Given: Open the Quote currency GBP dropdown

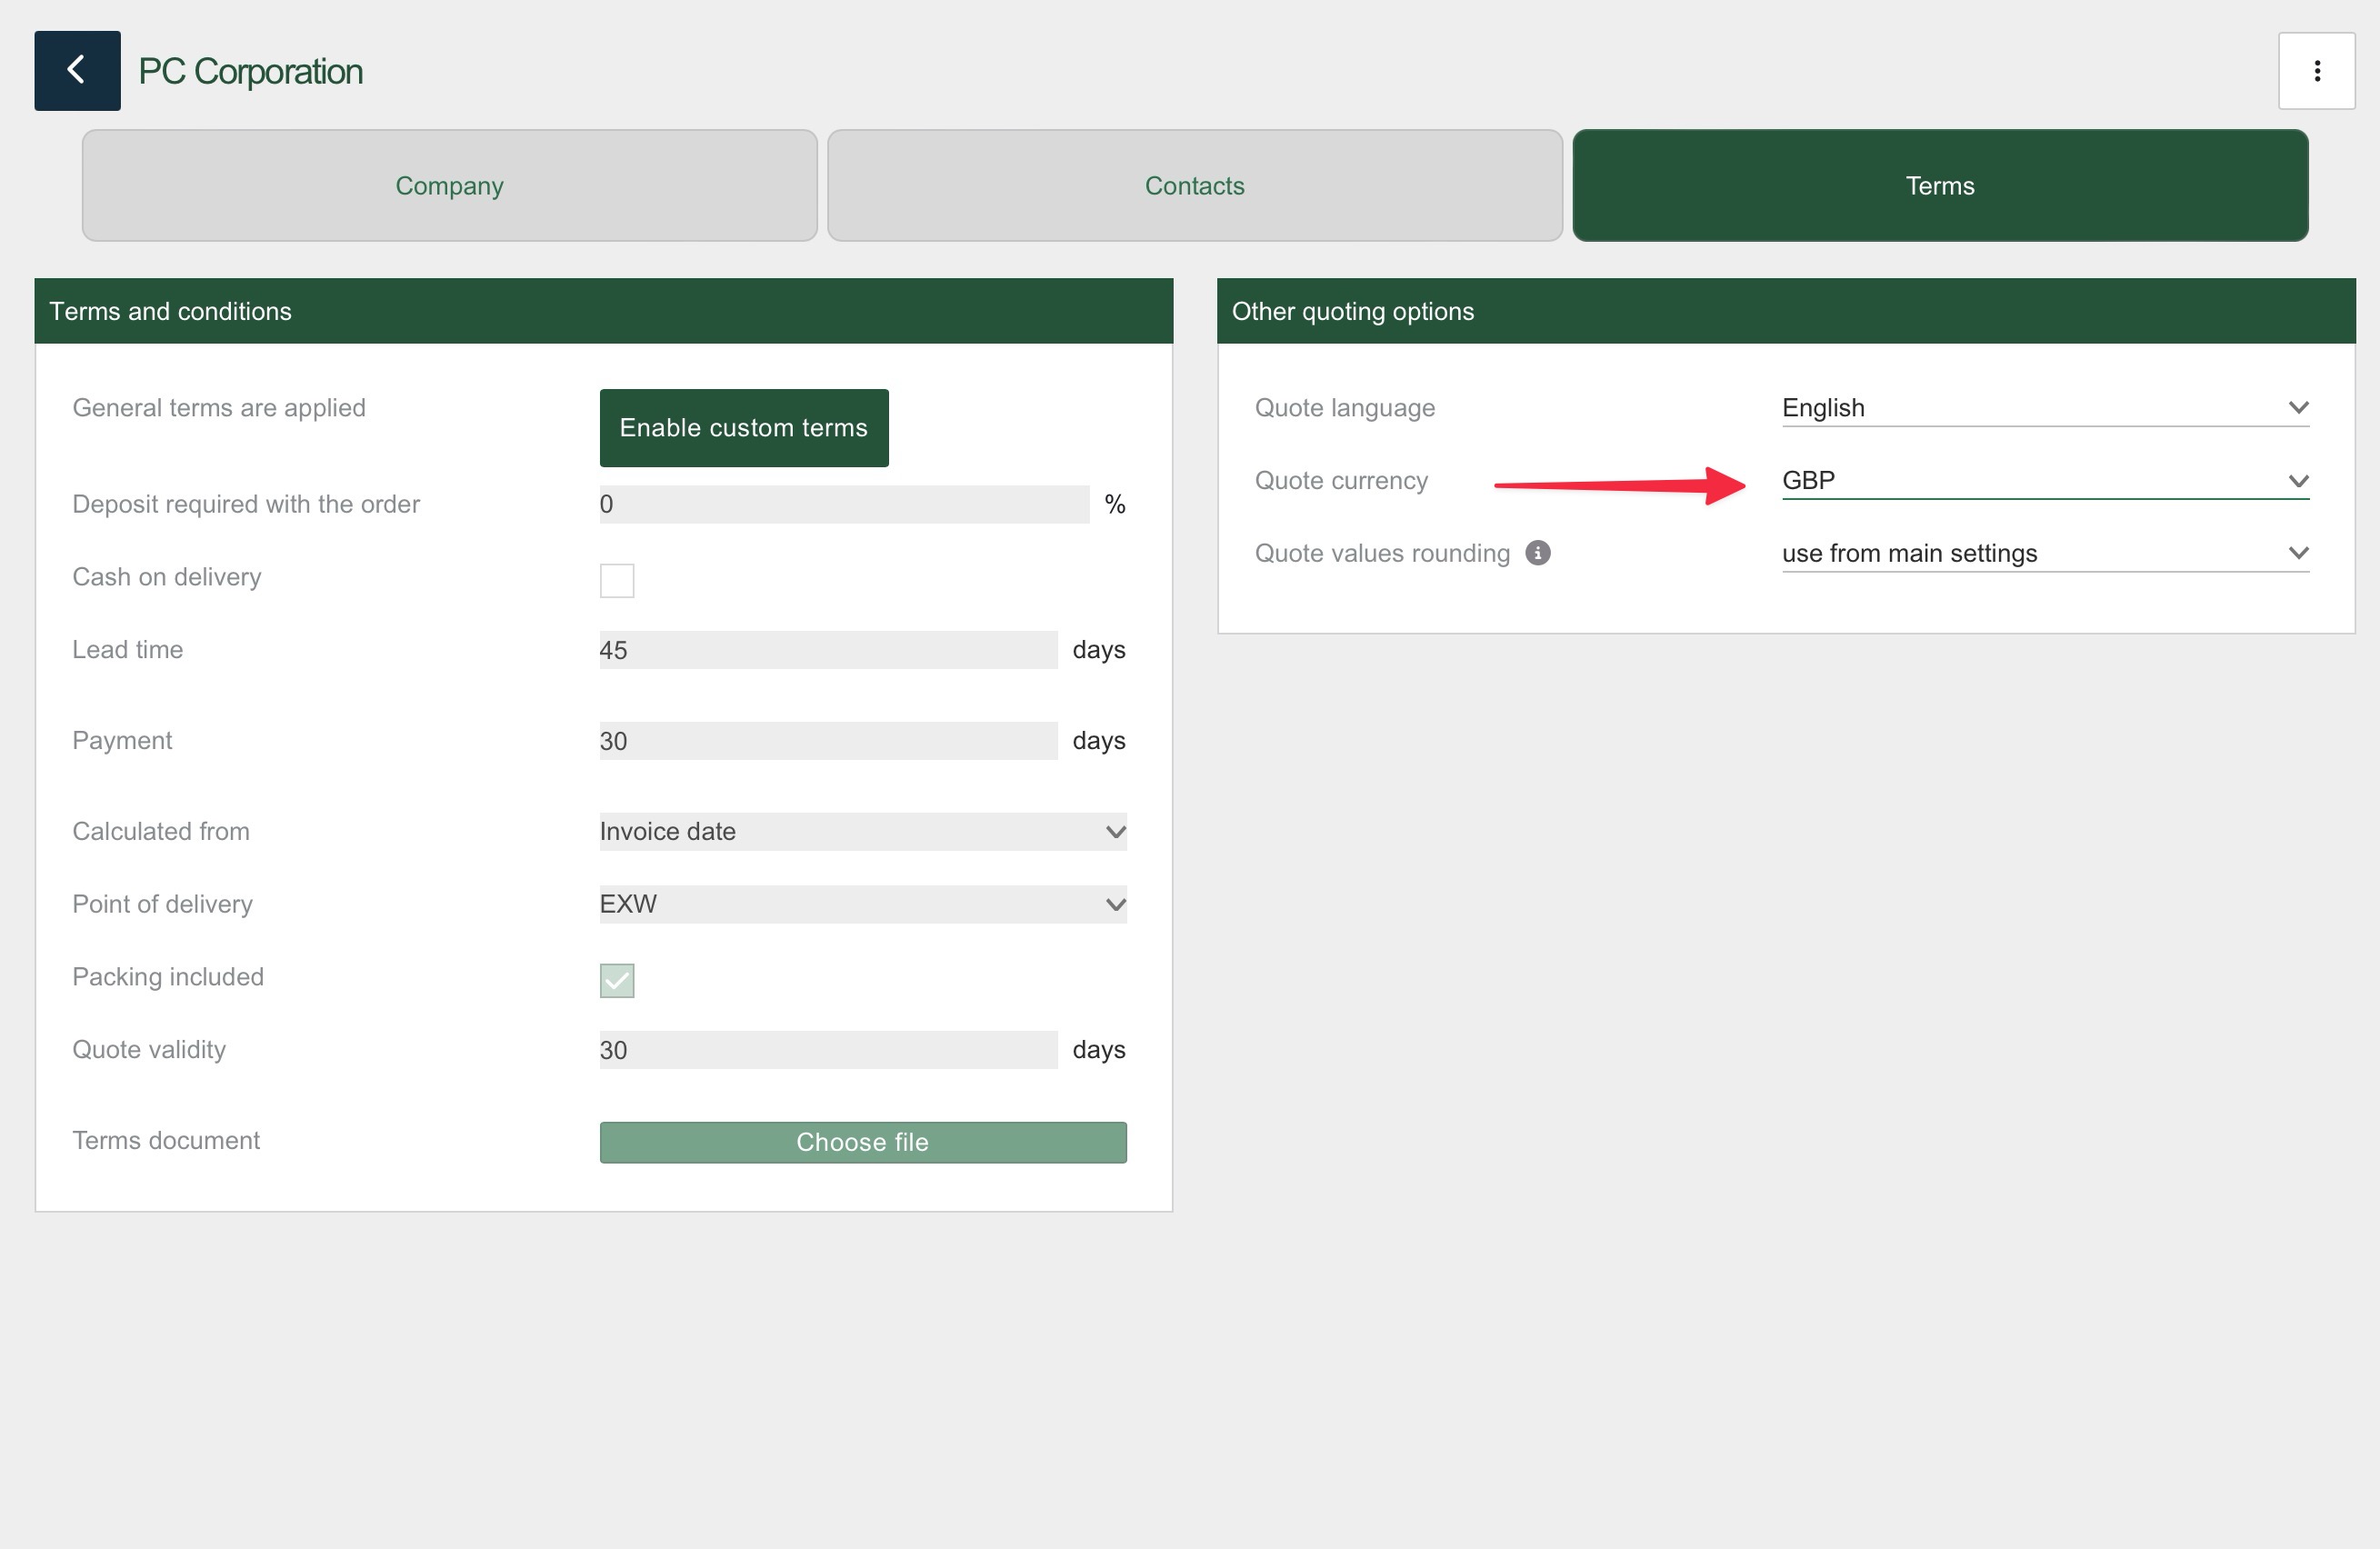Looking at the screenshot, I should (x=2044, y=481).
